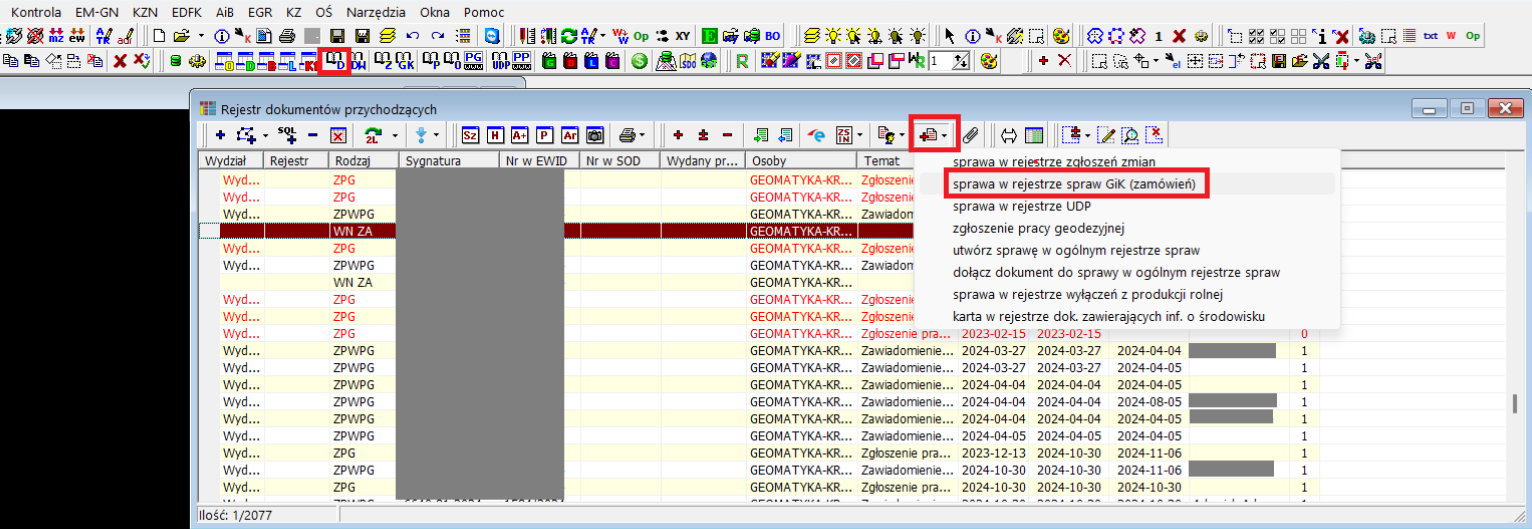Toggle the 'Sz' filter button

(x=469, y=135)
